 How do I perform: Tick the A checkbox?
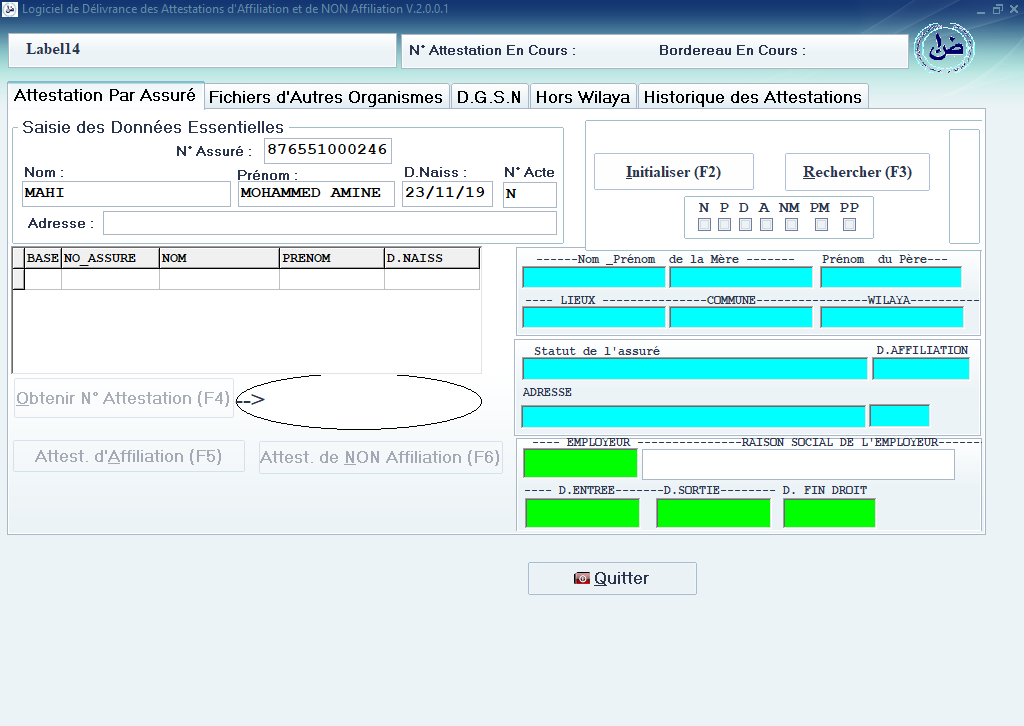coord(767,225)
